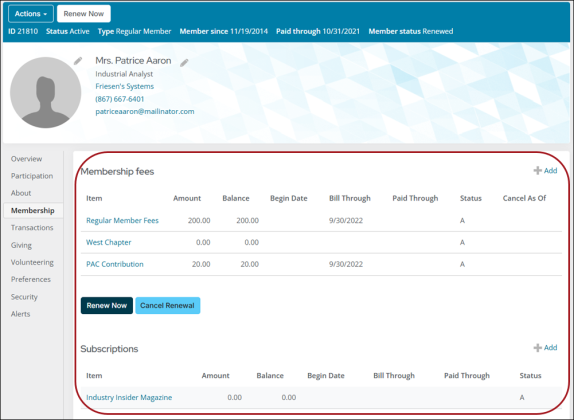This screenshot has height=420, width=574.
Task: Add a new membership fee item
Action: pos(545,170)
